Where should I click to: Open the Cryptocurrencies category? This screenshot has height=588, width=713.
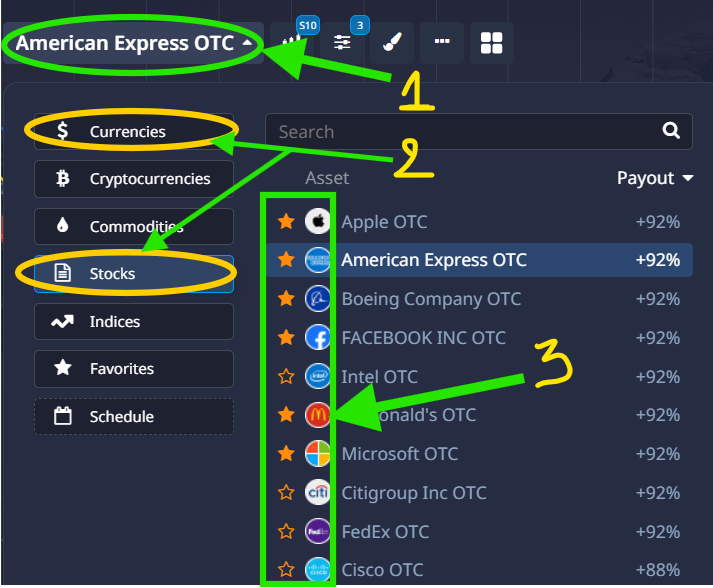[x=133, y=179]
